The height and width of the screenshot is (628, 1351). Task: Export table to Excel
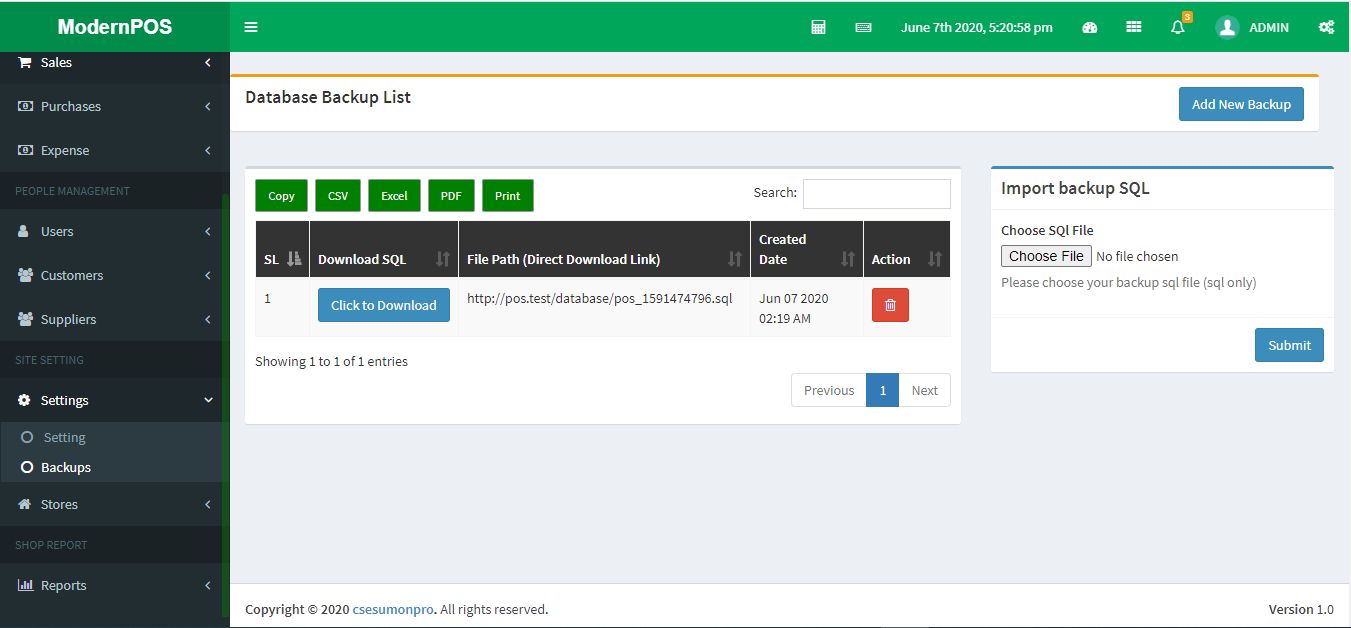coord(394,196)
